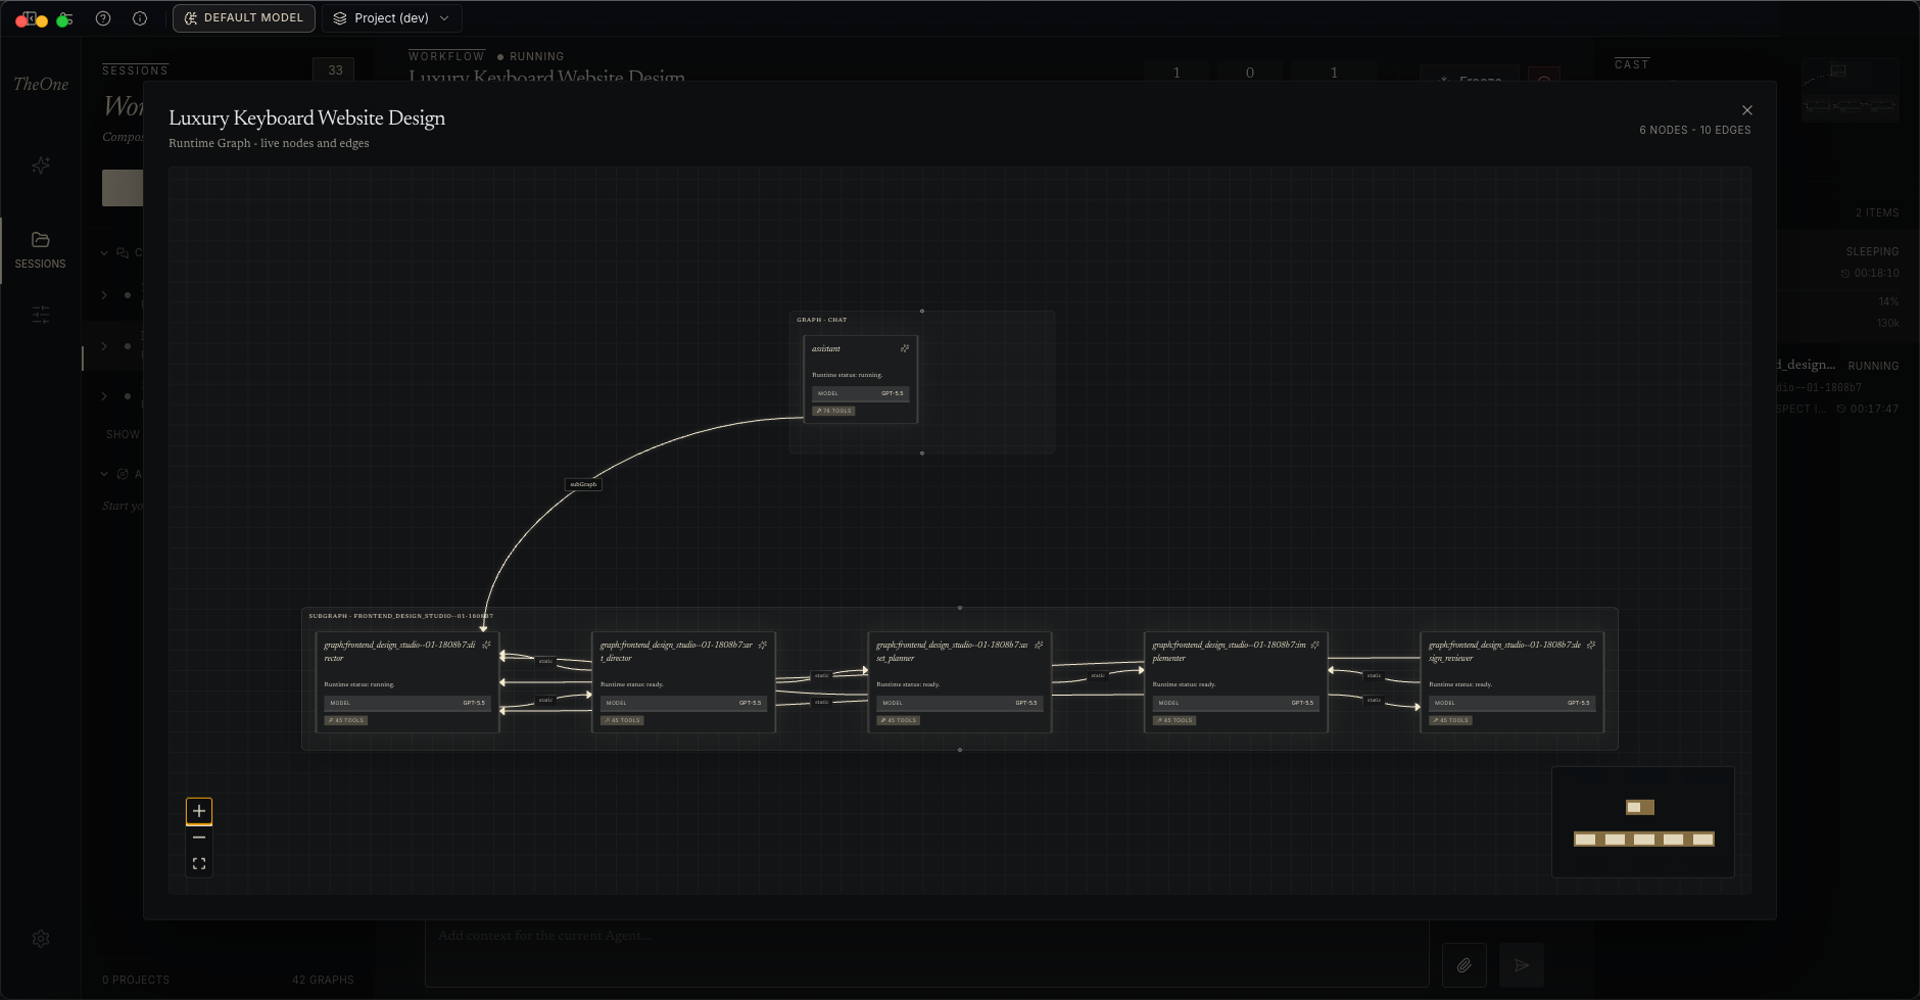Click the TheOne logo in sidebar
Image resolution: width=1920 pixels, height=1000 pixels.
41,84
